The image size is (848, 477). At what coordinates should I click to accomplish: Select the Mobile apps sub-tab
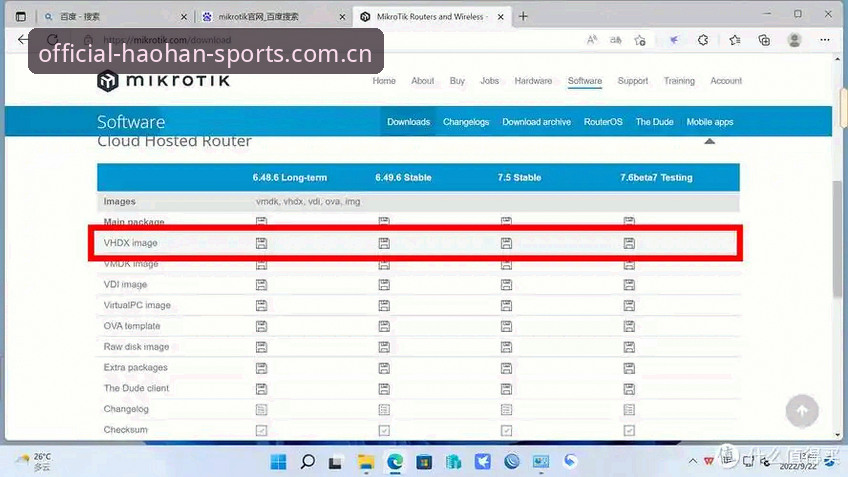[x=710, y=122]
